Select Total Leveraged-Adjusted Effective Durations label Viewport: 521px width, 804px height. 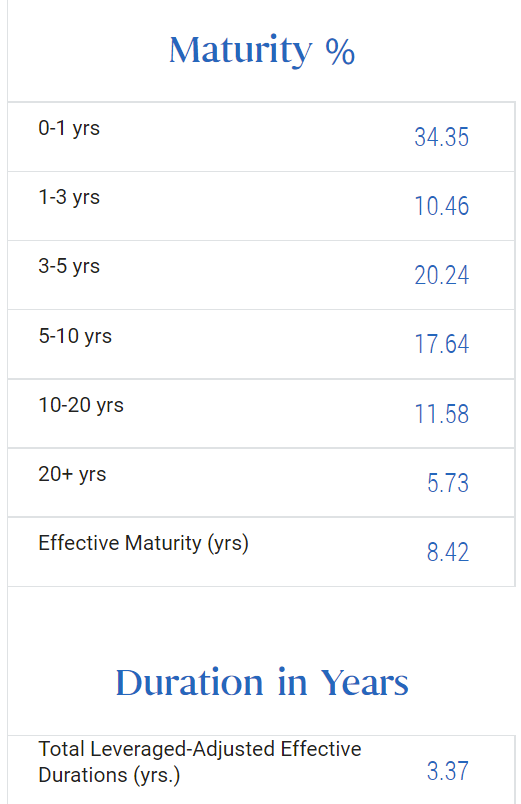coord(200,762)
